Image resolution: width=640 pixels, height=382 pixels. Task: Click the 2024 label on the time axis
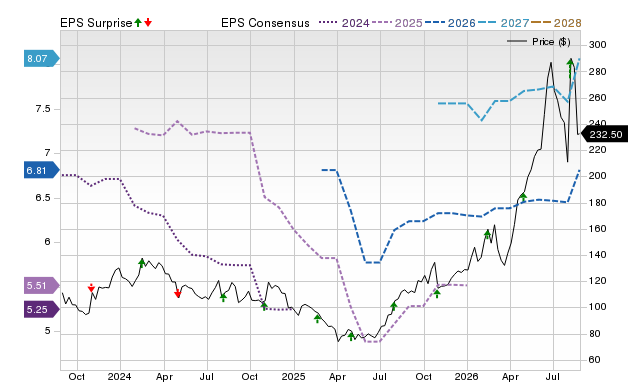[119, 376]
